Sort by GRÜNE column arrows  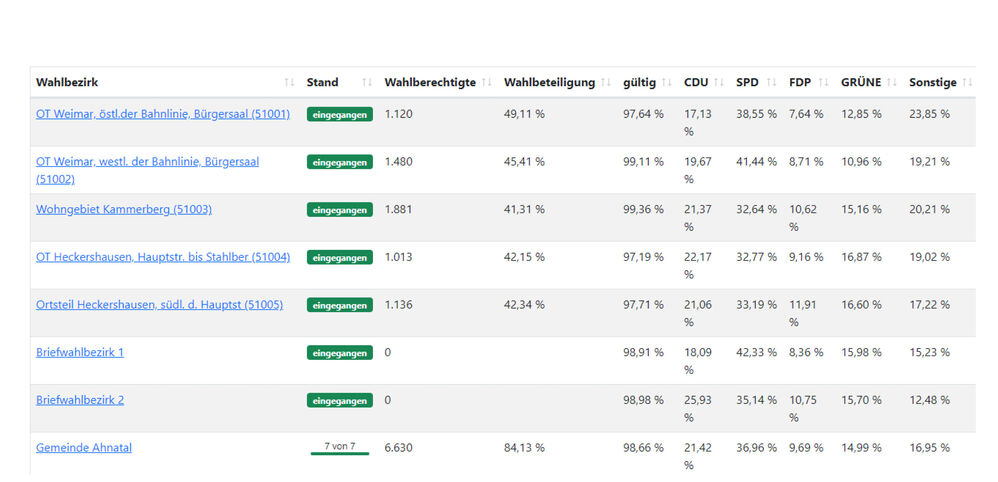(x=892, y=83)
